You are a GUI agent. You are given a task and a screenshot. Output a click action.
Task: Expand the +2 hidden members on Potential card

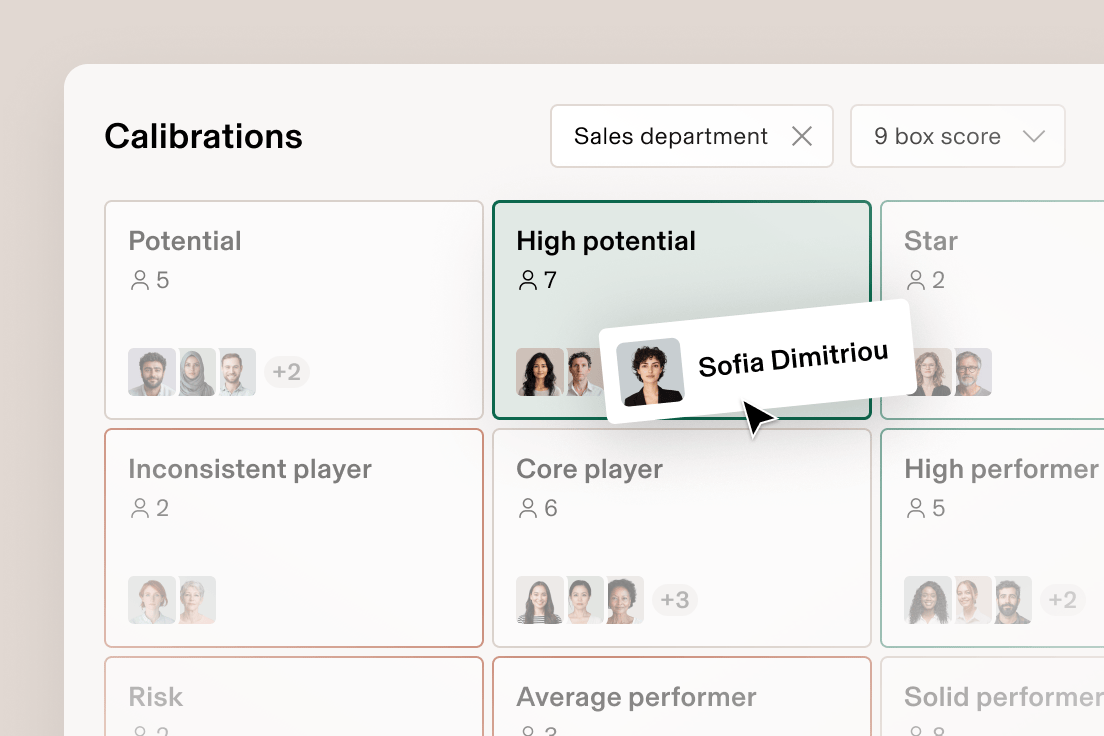tap(287, 372)
